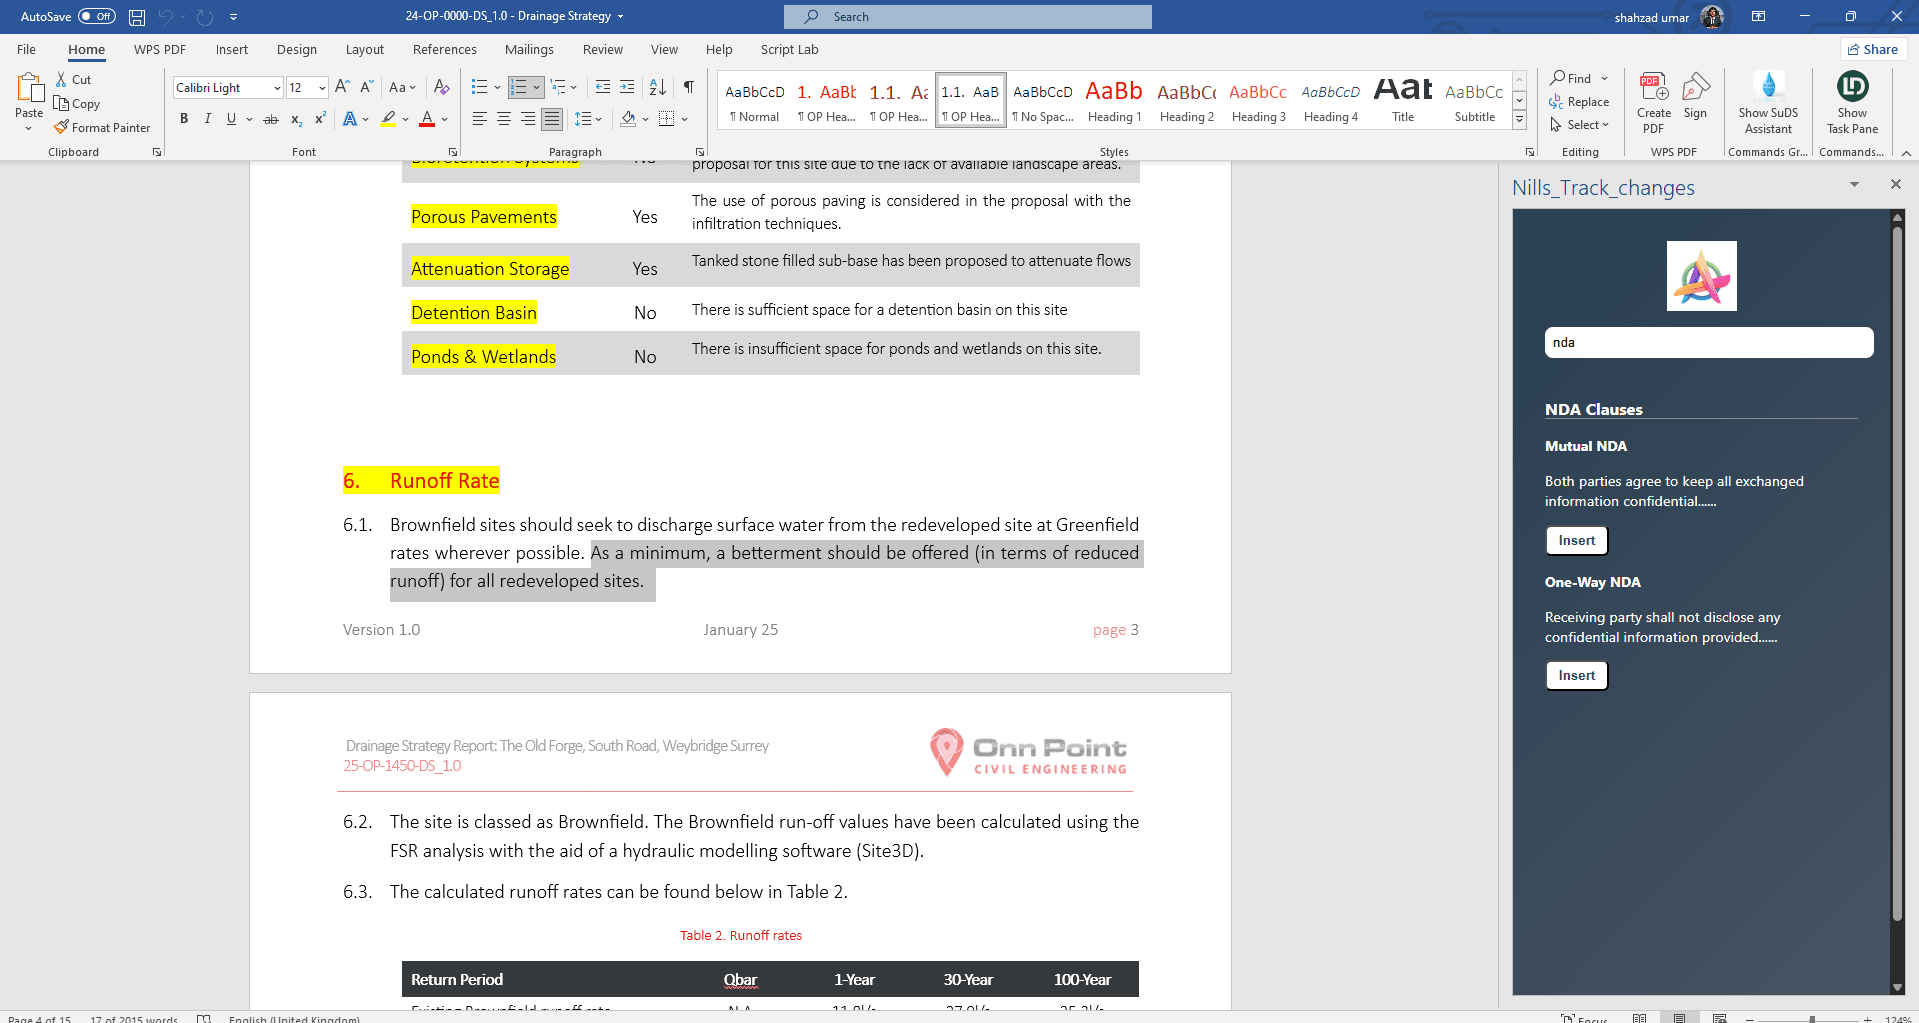Increase the paragraph indent

tap(627, 87)
